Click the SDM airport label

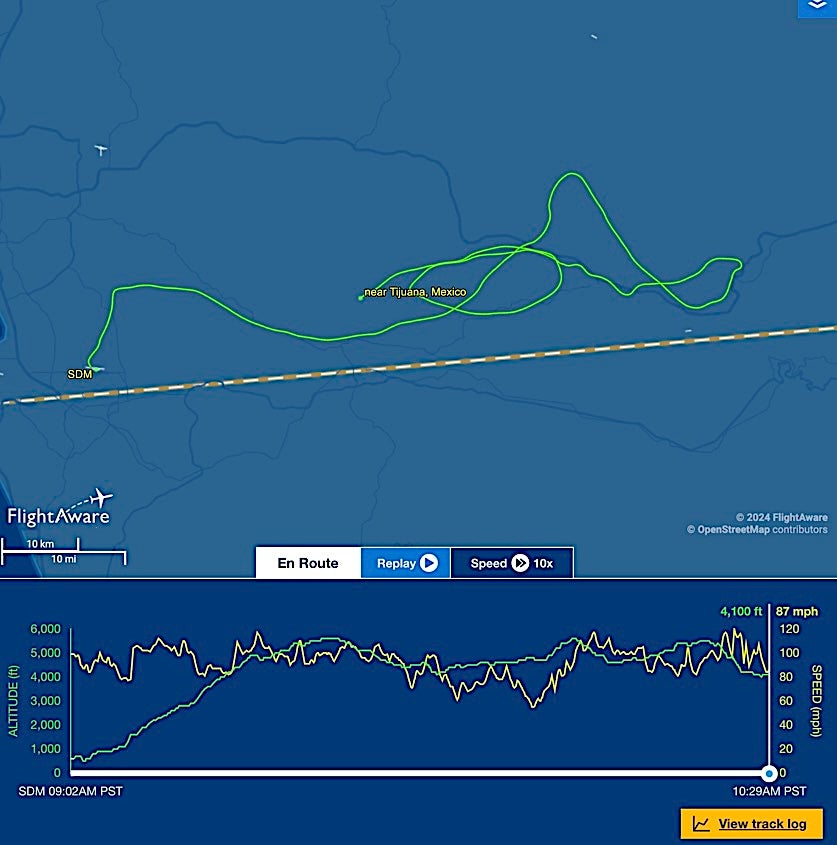80,374
